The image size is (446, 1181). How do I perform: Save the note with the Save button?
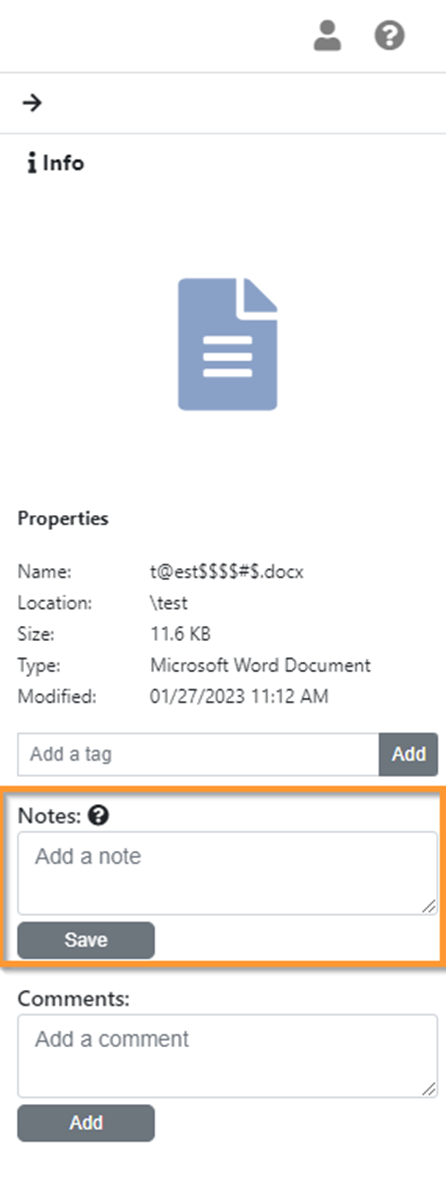pyautogui.click(x=86, y=940)
